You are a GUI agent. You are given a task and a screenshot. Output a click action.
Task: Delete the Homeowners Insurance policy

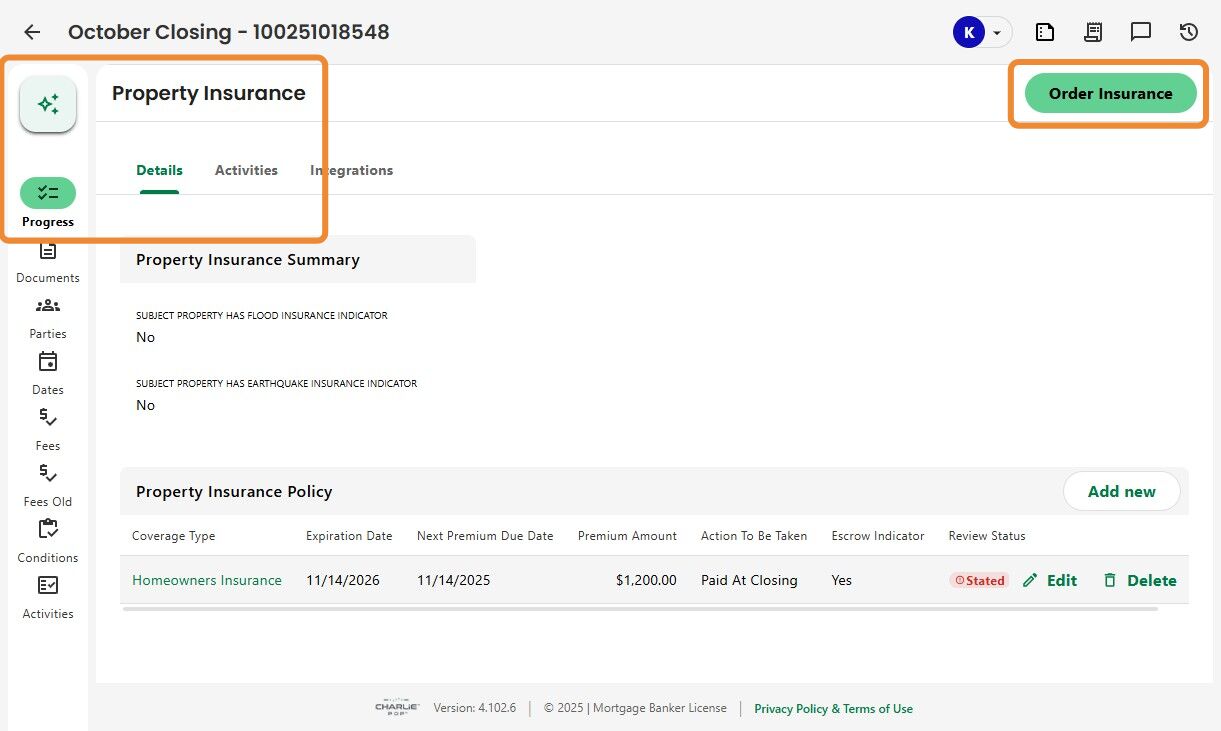point(1140,580)
